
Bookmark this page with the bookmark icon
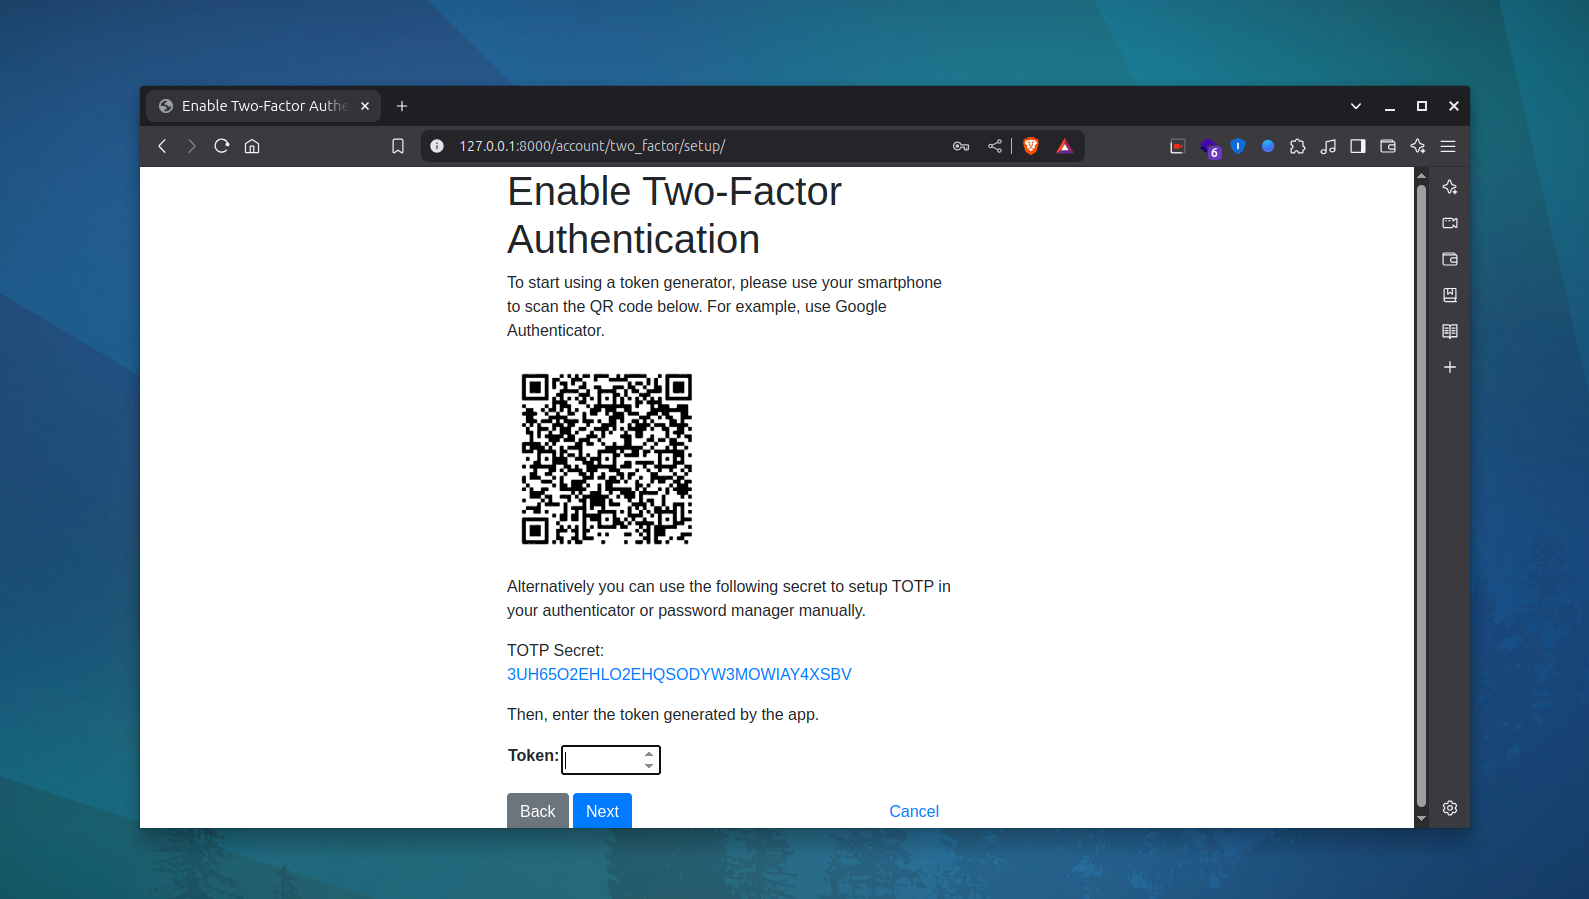pos(398,146)
